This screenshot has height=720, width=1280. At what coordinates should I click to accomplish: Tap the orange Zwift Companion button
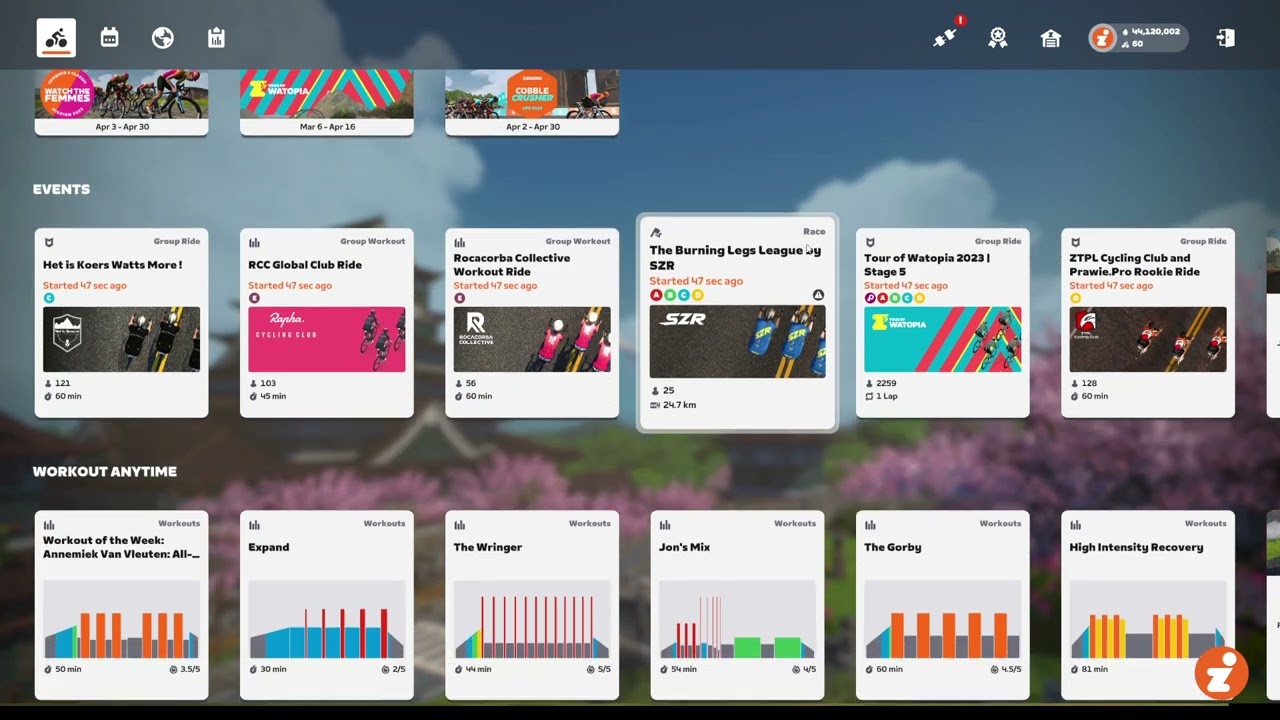pos(1221,671)
